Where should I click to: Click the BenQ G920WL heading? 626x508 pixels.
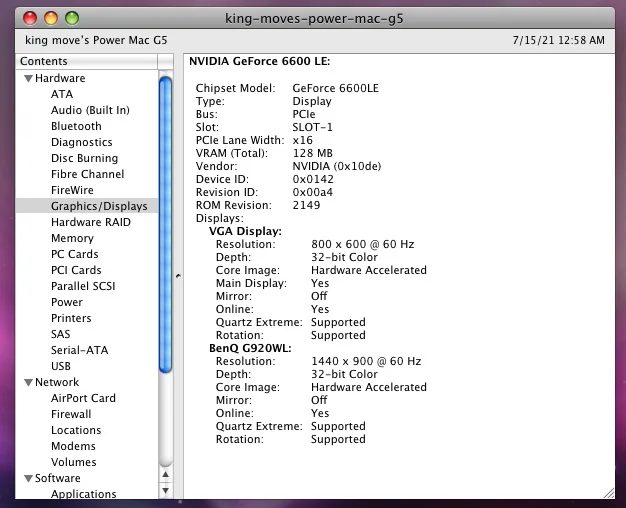(x=250, y=348)
